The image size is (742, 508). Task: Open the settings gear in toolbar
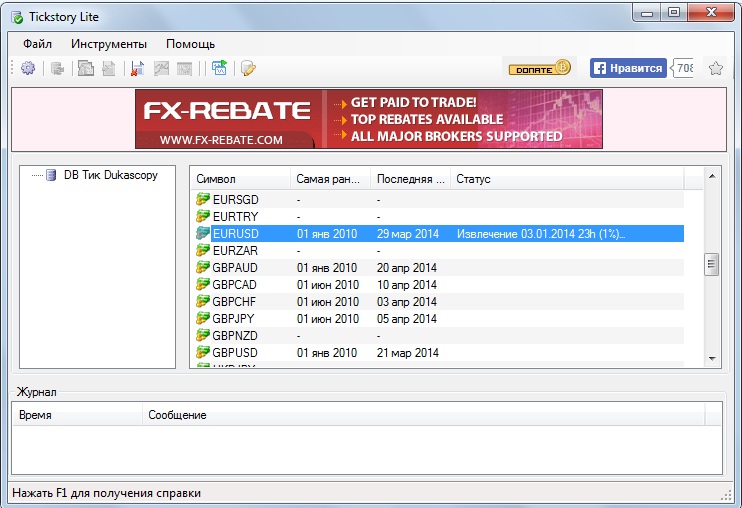point(28,69)
